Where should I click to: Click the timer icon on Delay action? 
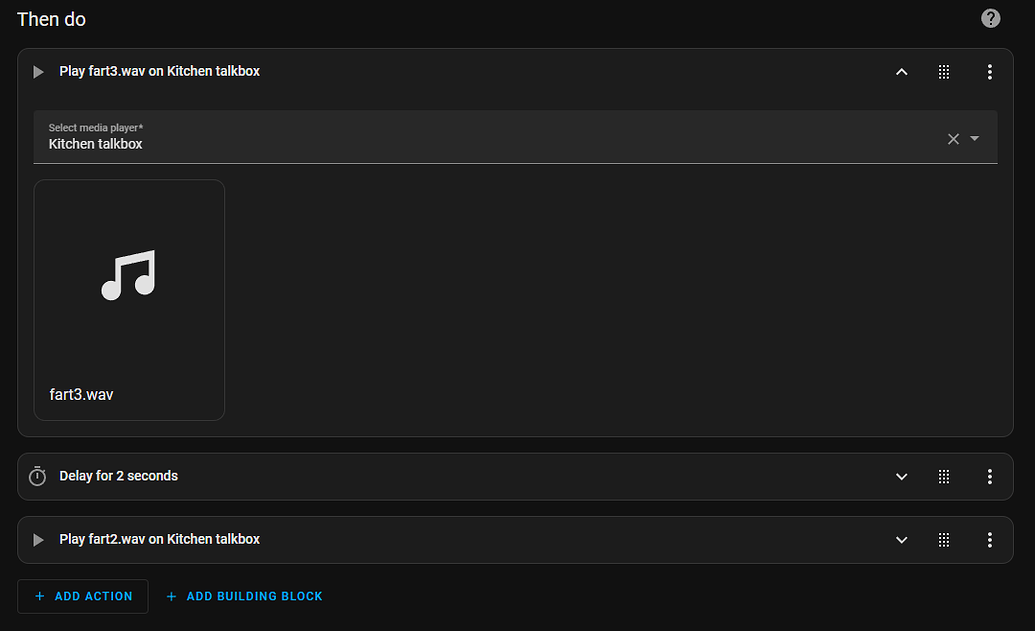[x=38, y=476]
